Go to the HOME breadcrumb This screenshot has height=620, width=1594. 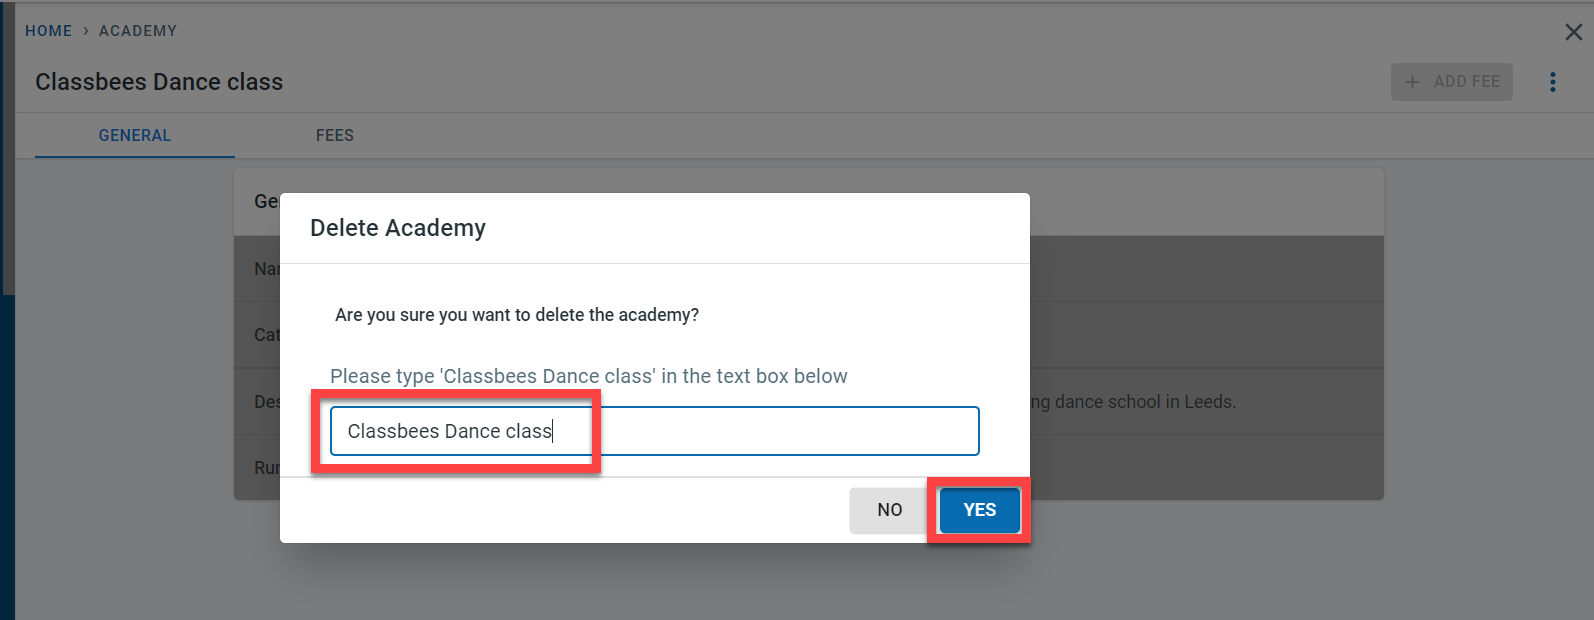click(48, 31)
